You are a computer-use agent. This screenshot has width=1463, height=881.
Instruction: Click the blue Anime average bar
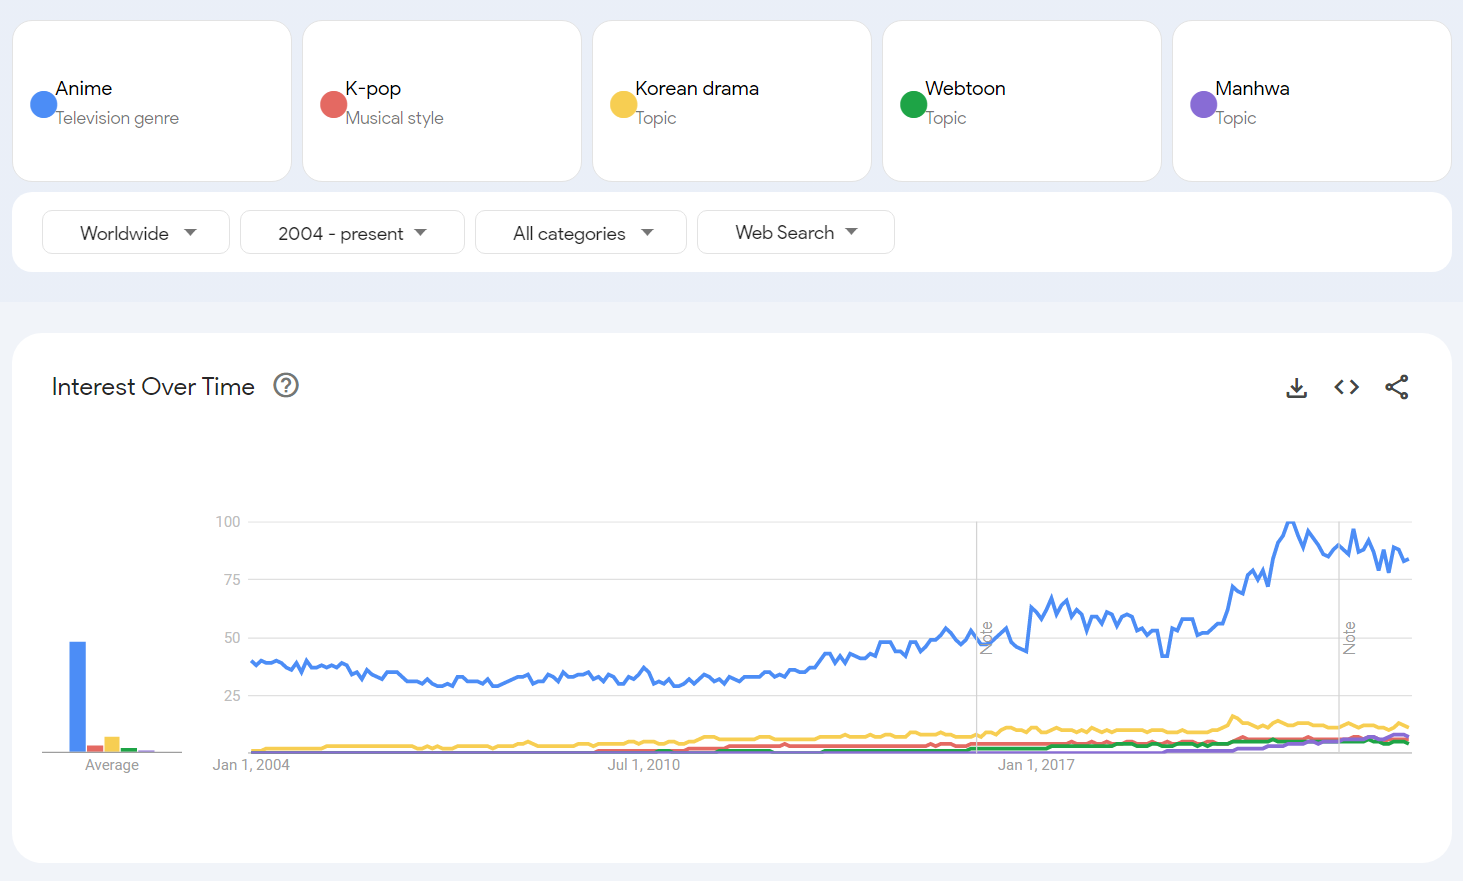pyautogui.click(x=77, y=696)
